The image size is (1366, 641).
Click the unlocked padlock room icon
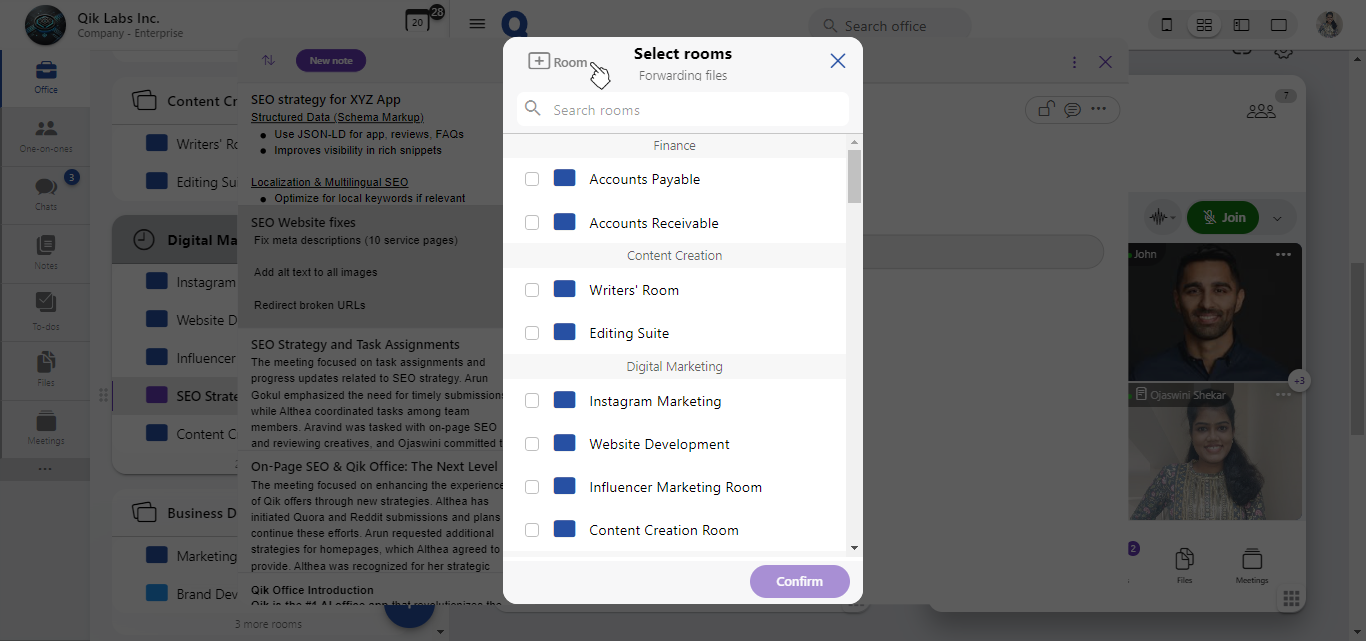point(1046,109)
